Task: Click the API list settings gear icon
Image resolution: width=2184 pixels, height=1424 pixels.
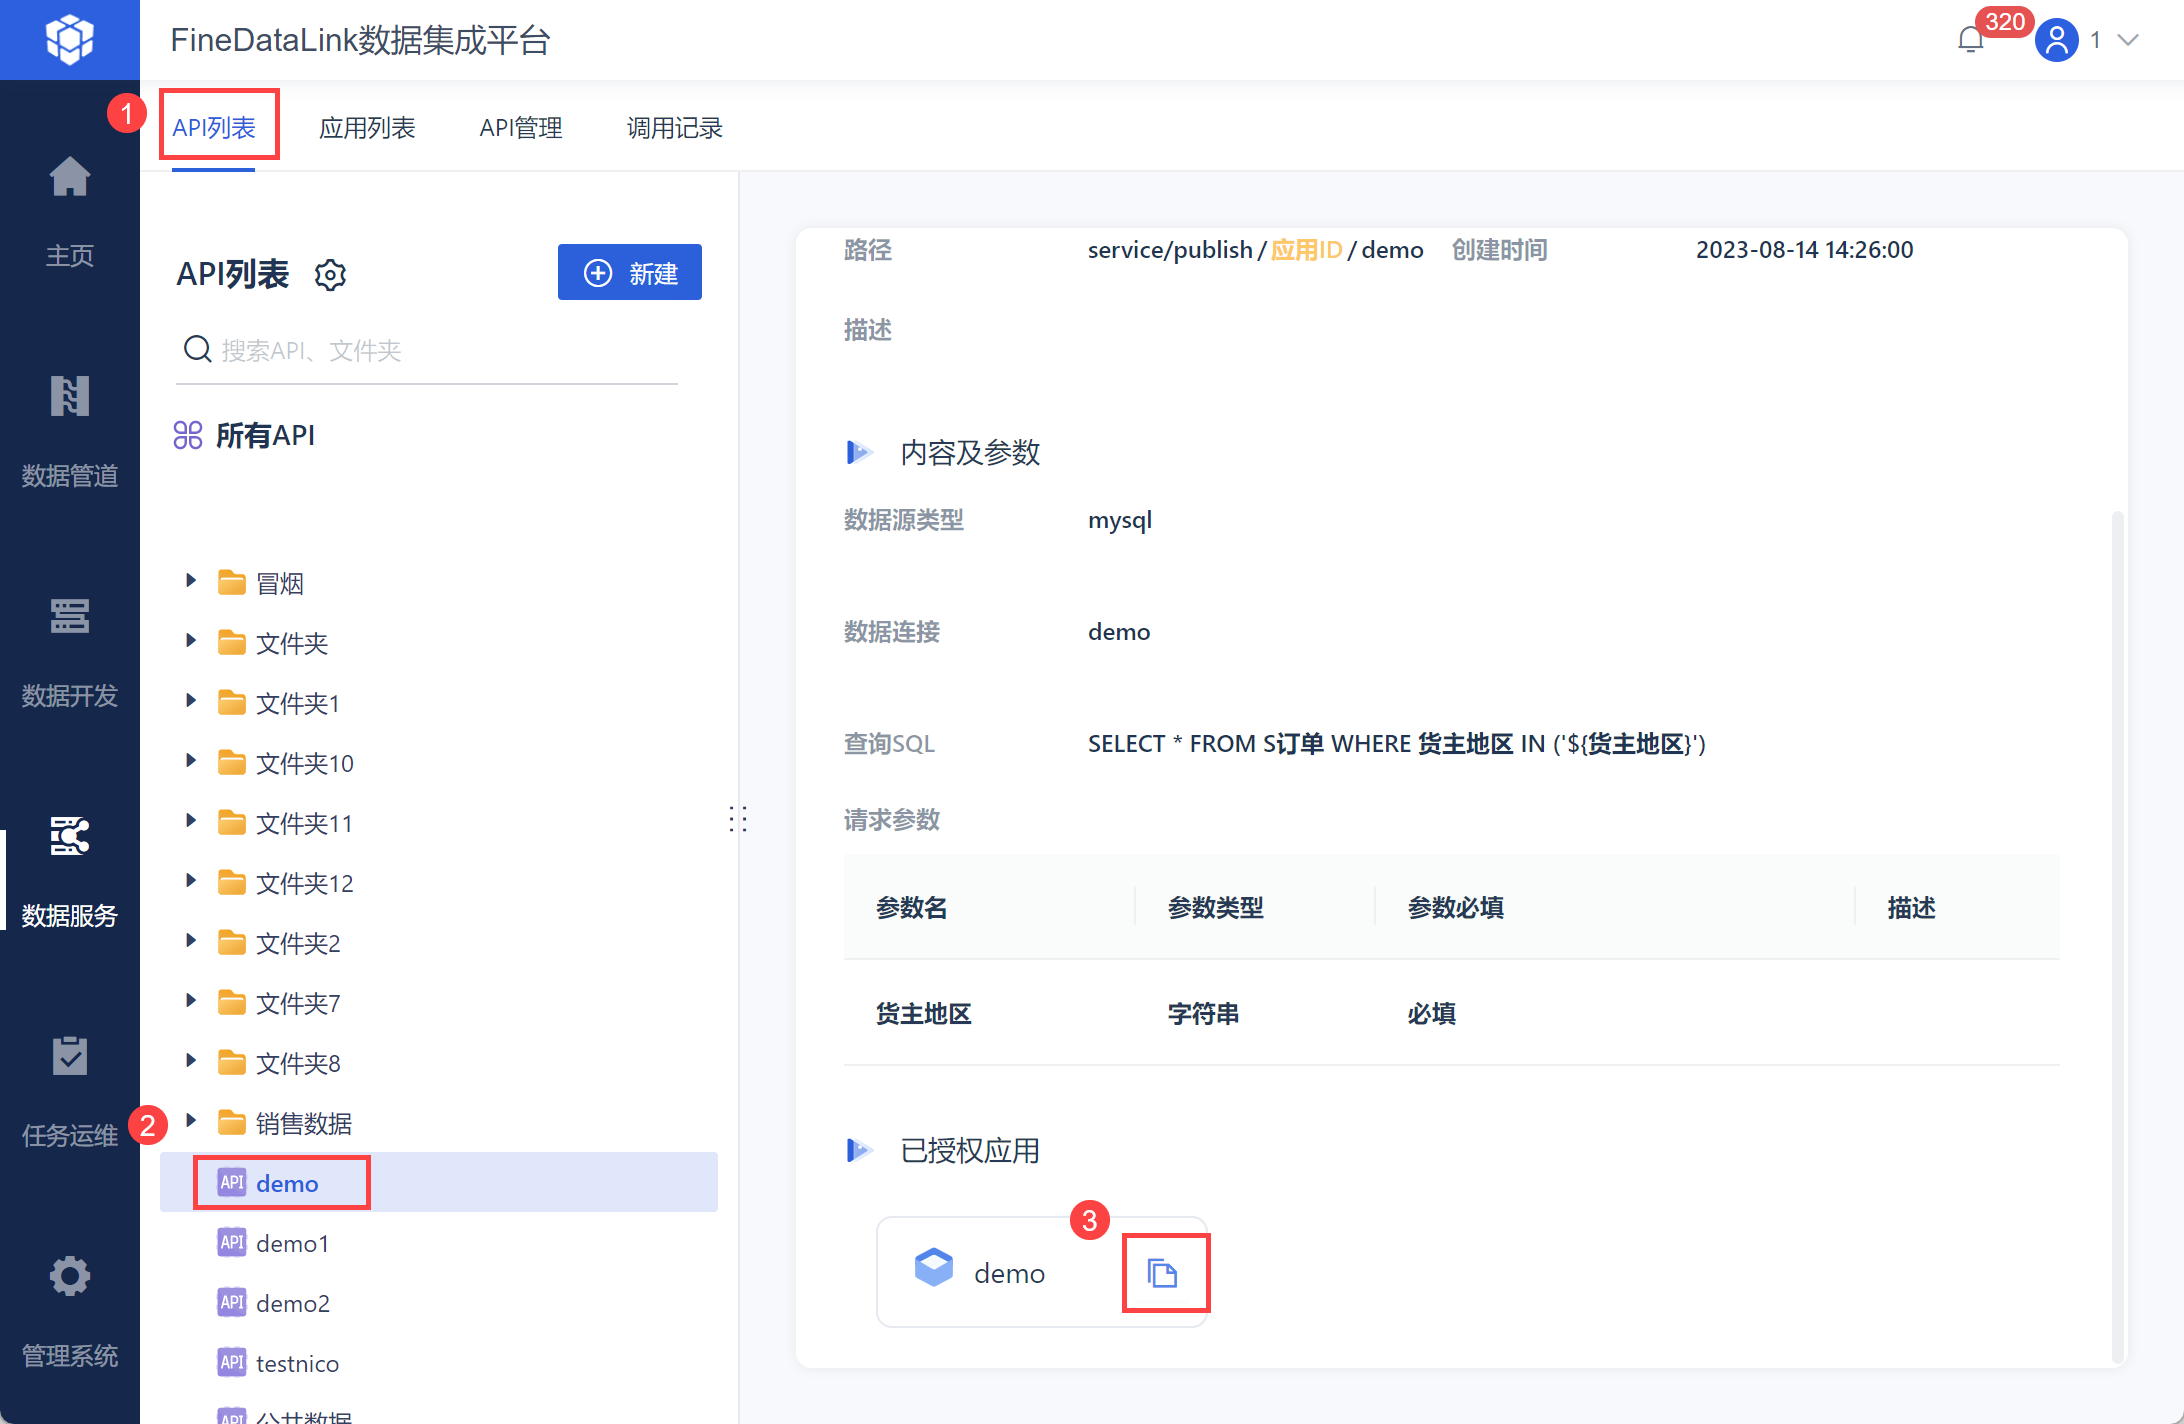Action: pyautogui.click(x=330, y=274)
